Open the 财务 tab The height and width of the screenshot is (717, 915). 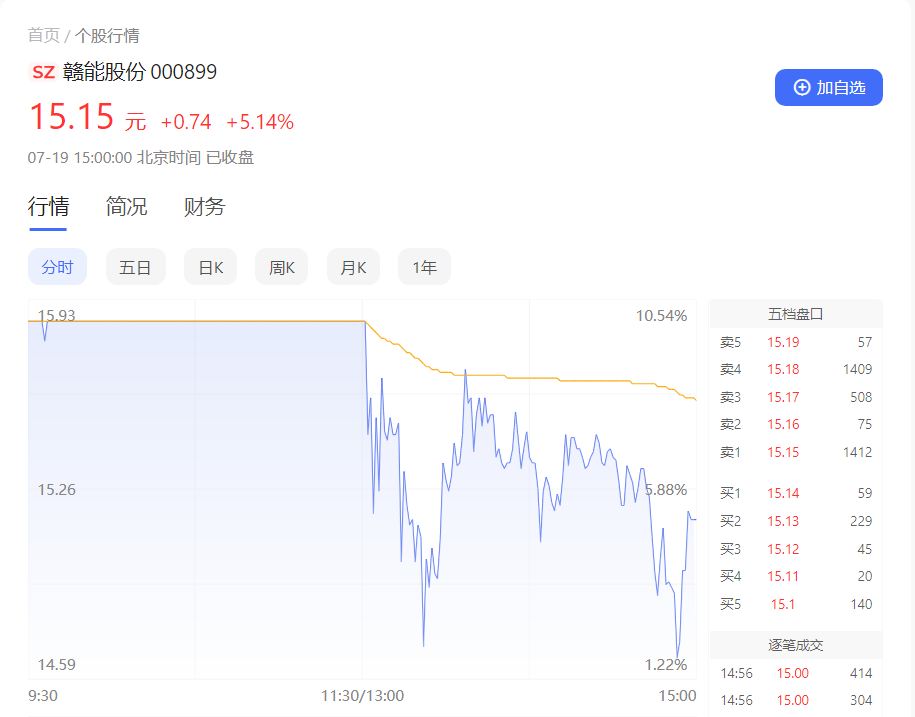[204, 207]
